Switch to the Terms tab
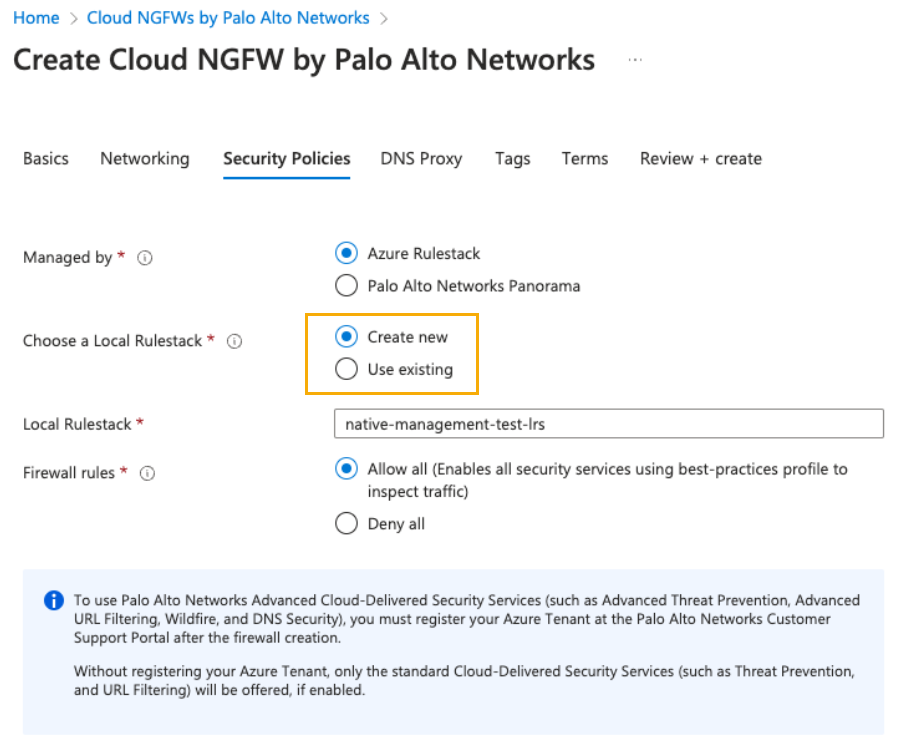Image resolution: width=900 pixels, height=745 pixels. tap(584, 159)
